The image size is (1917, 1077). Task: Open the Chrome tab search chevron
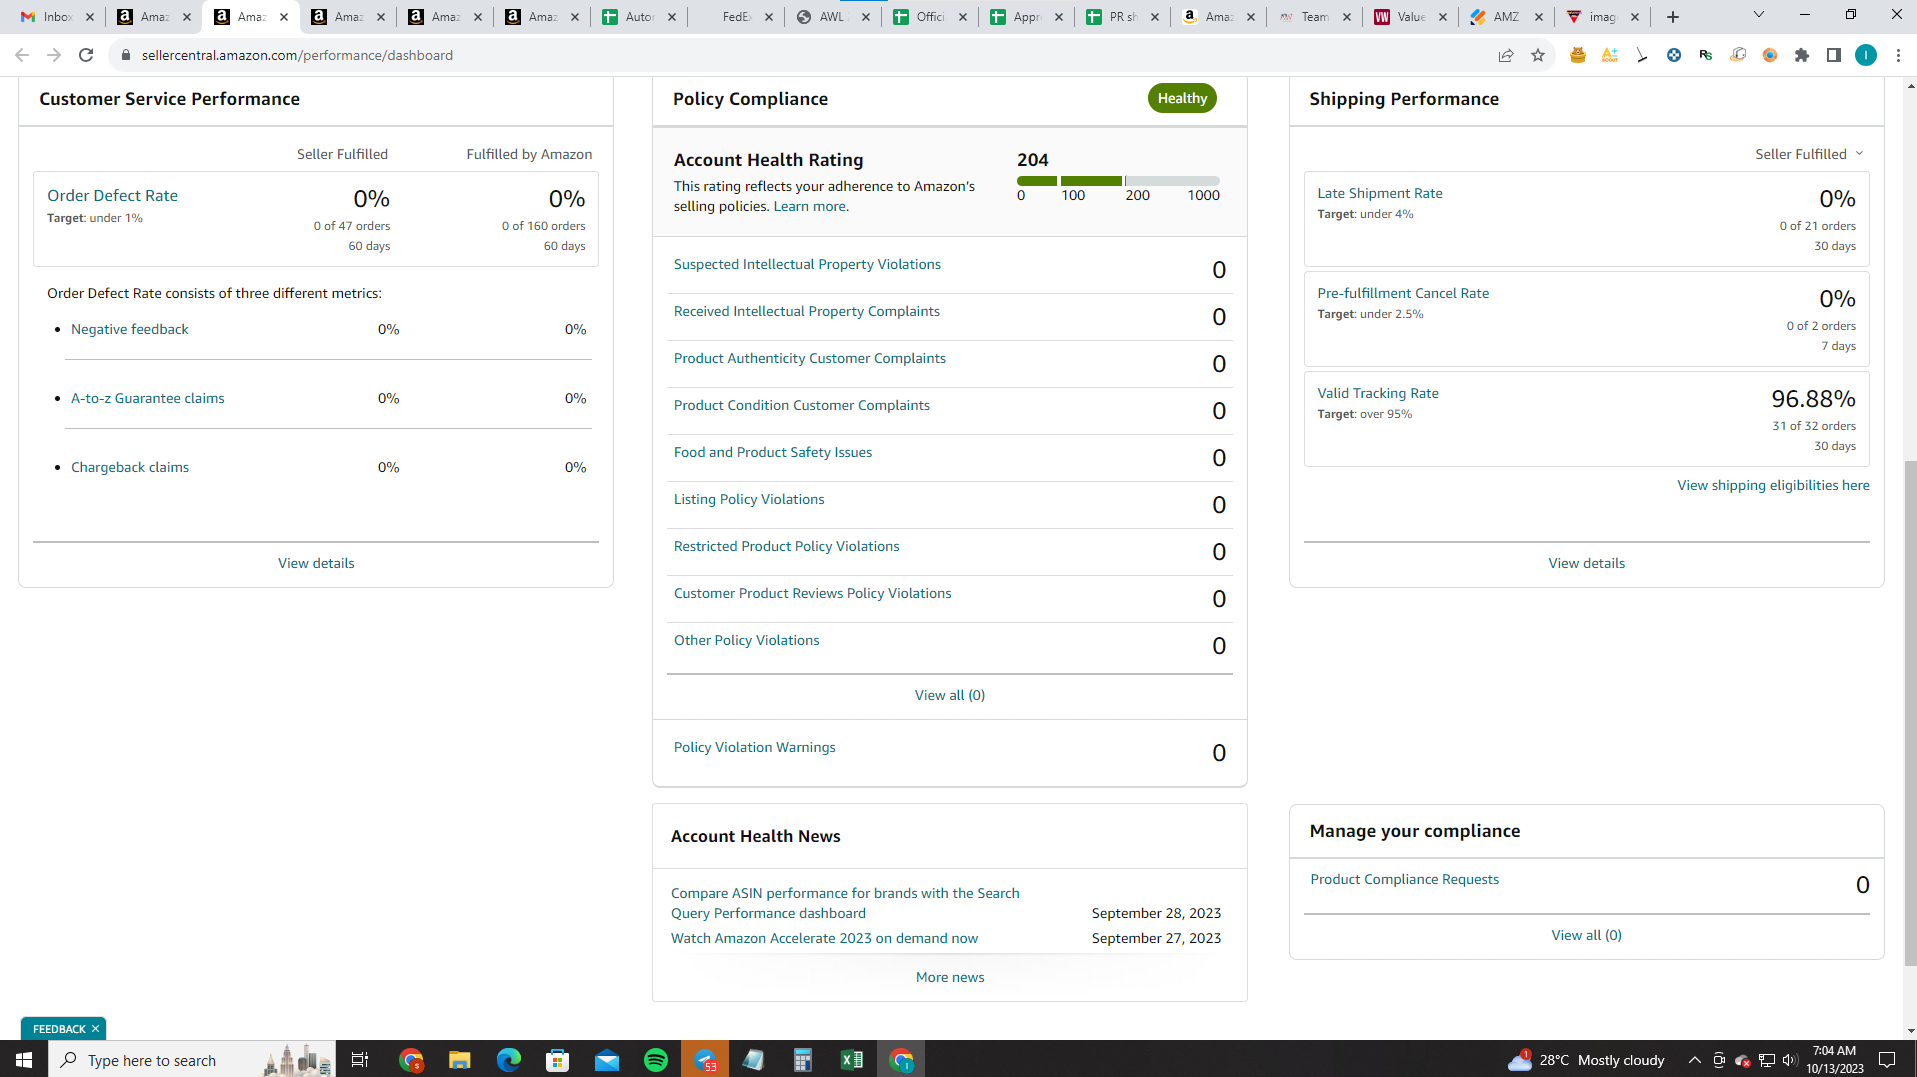tap(1759, 15)
